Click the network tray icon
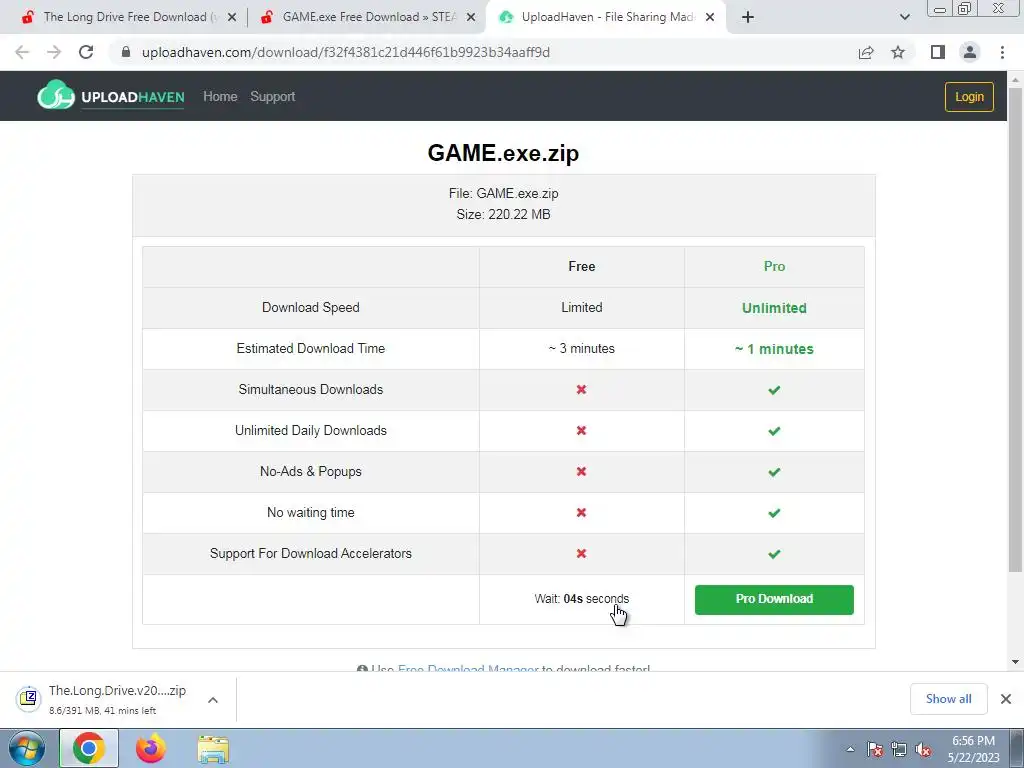The width and height of the screenshot is (1024, 768). [x=899, y=749]
